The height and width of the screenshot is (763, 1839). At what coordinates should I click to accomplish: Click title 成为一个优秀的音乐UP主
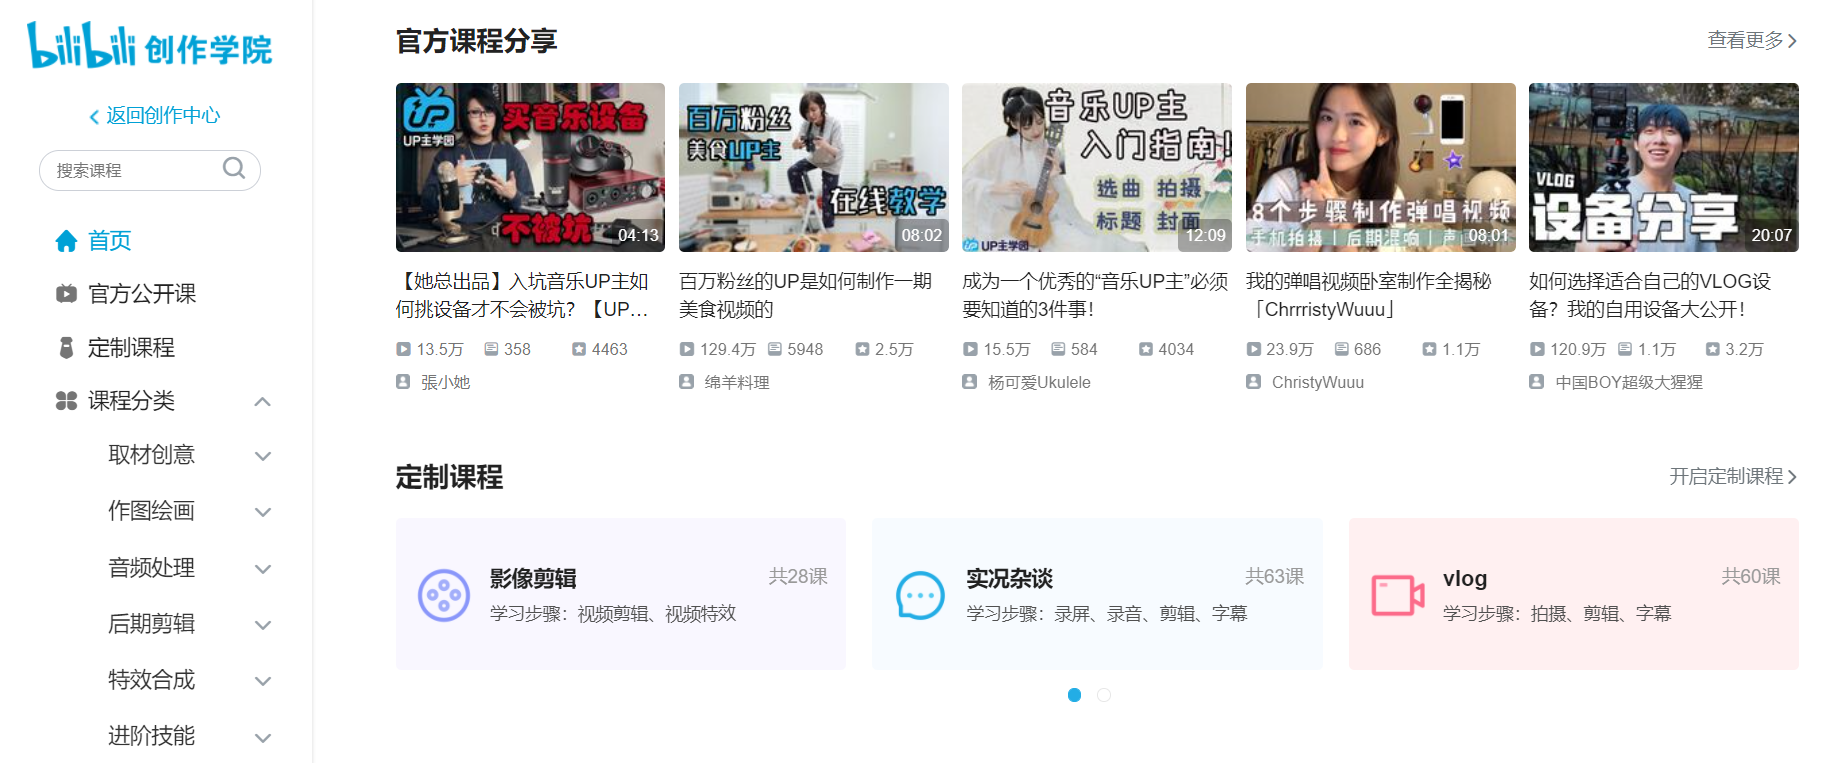tap(1095, 296)
